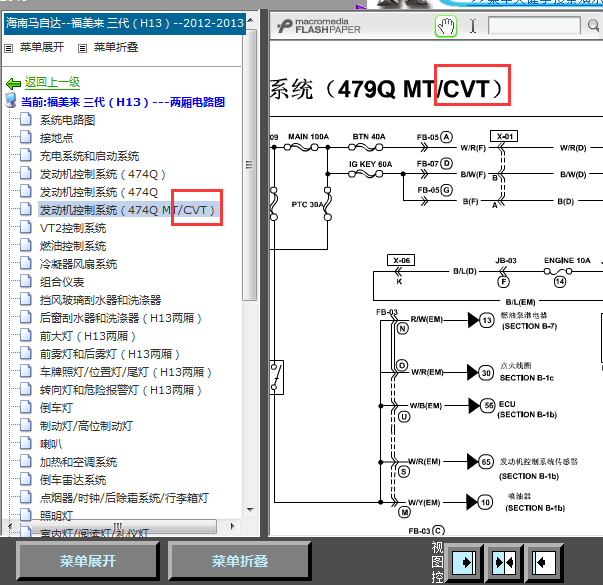Select the FlashPaper hand pan tool

[446, 26]
